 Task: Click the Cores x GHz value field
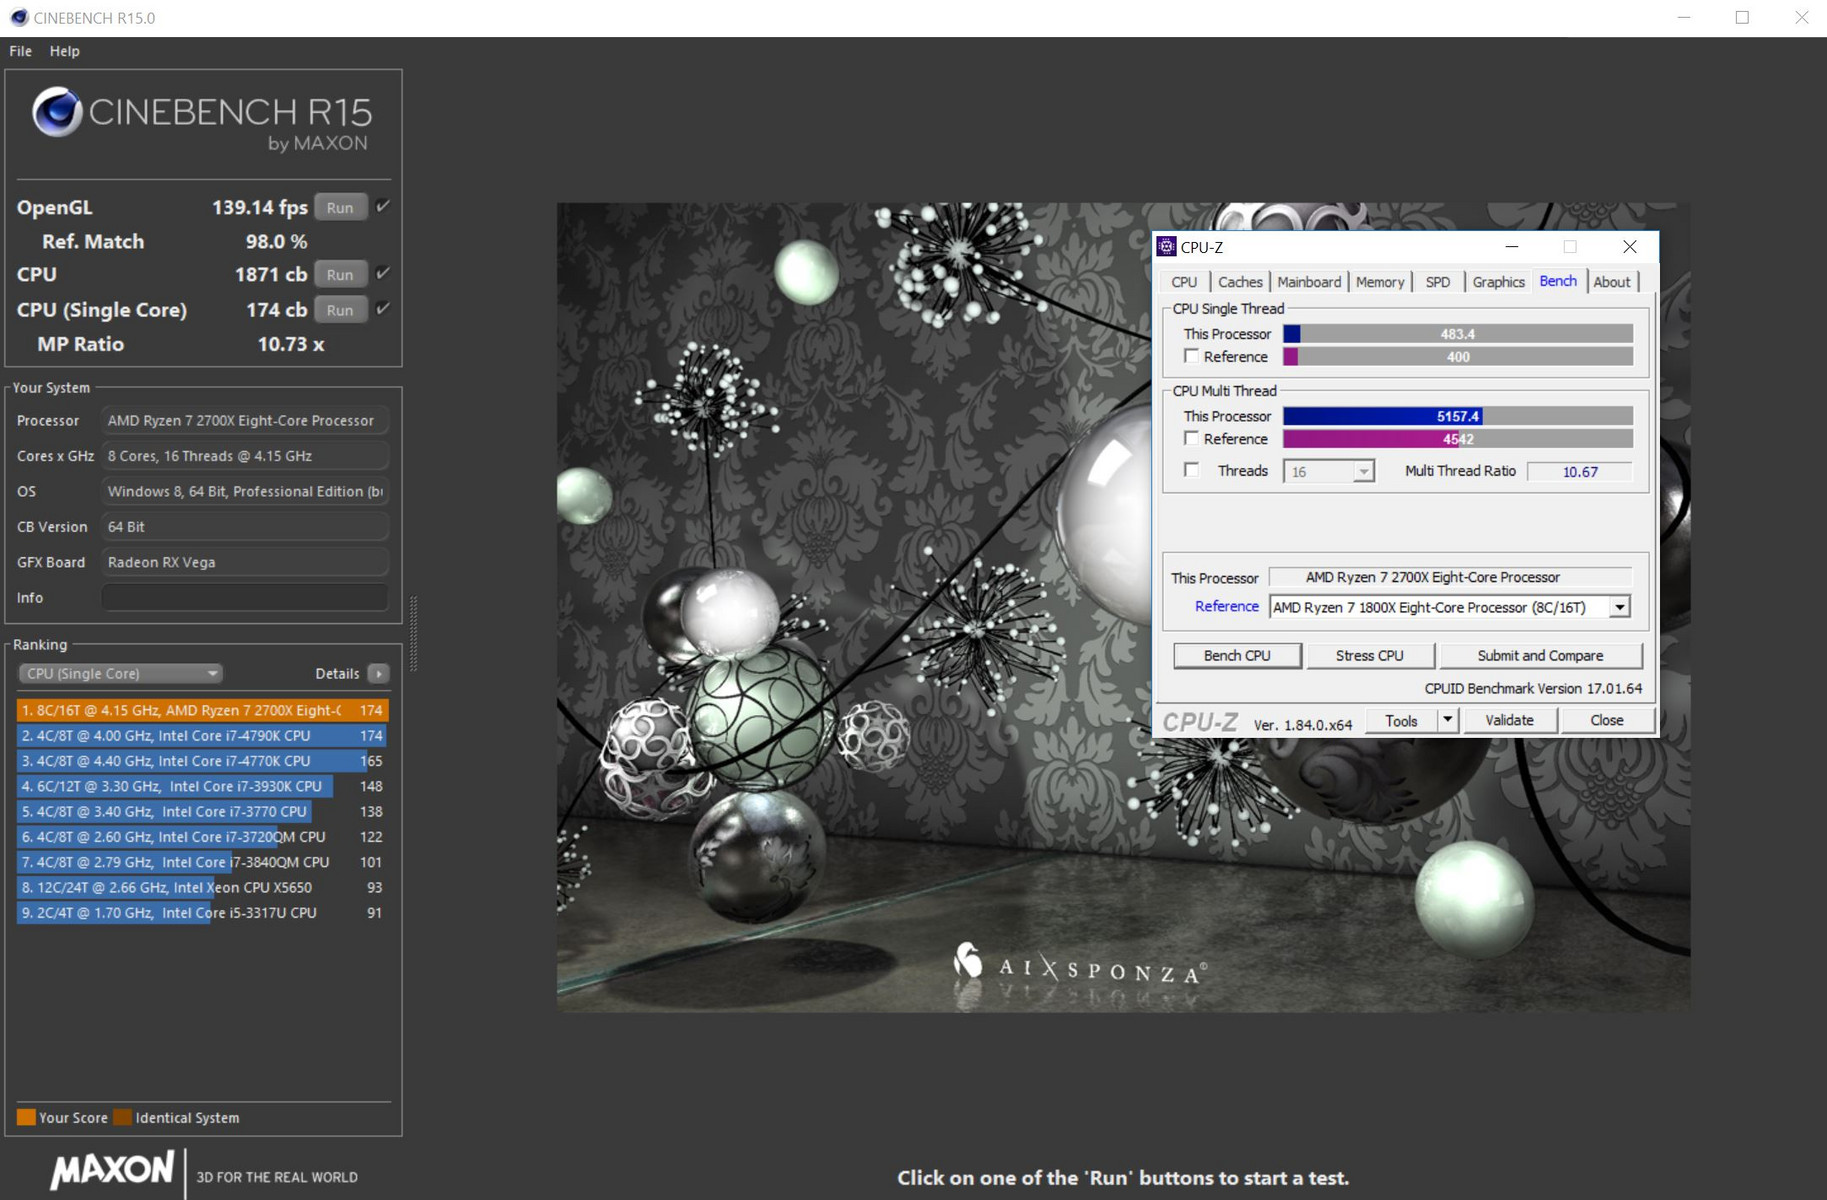tap(245, 456)
